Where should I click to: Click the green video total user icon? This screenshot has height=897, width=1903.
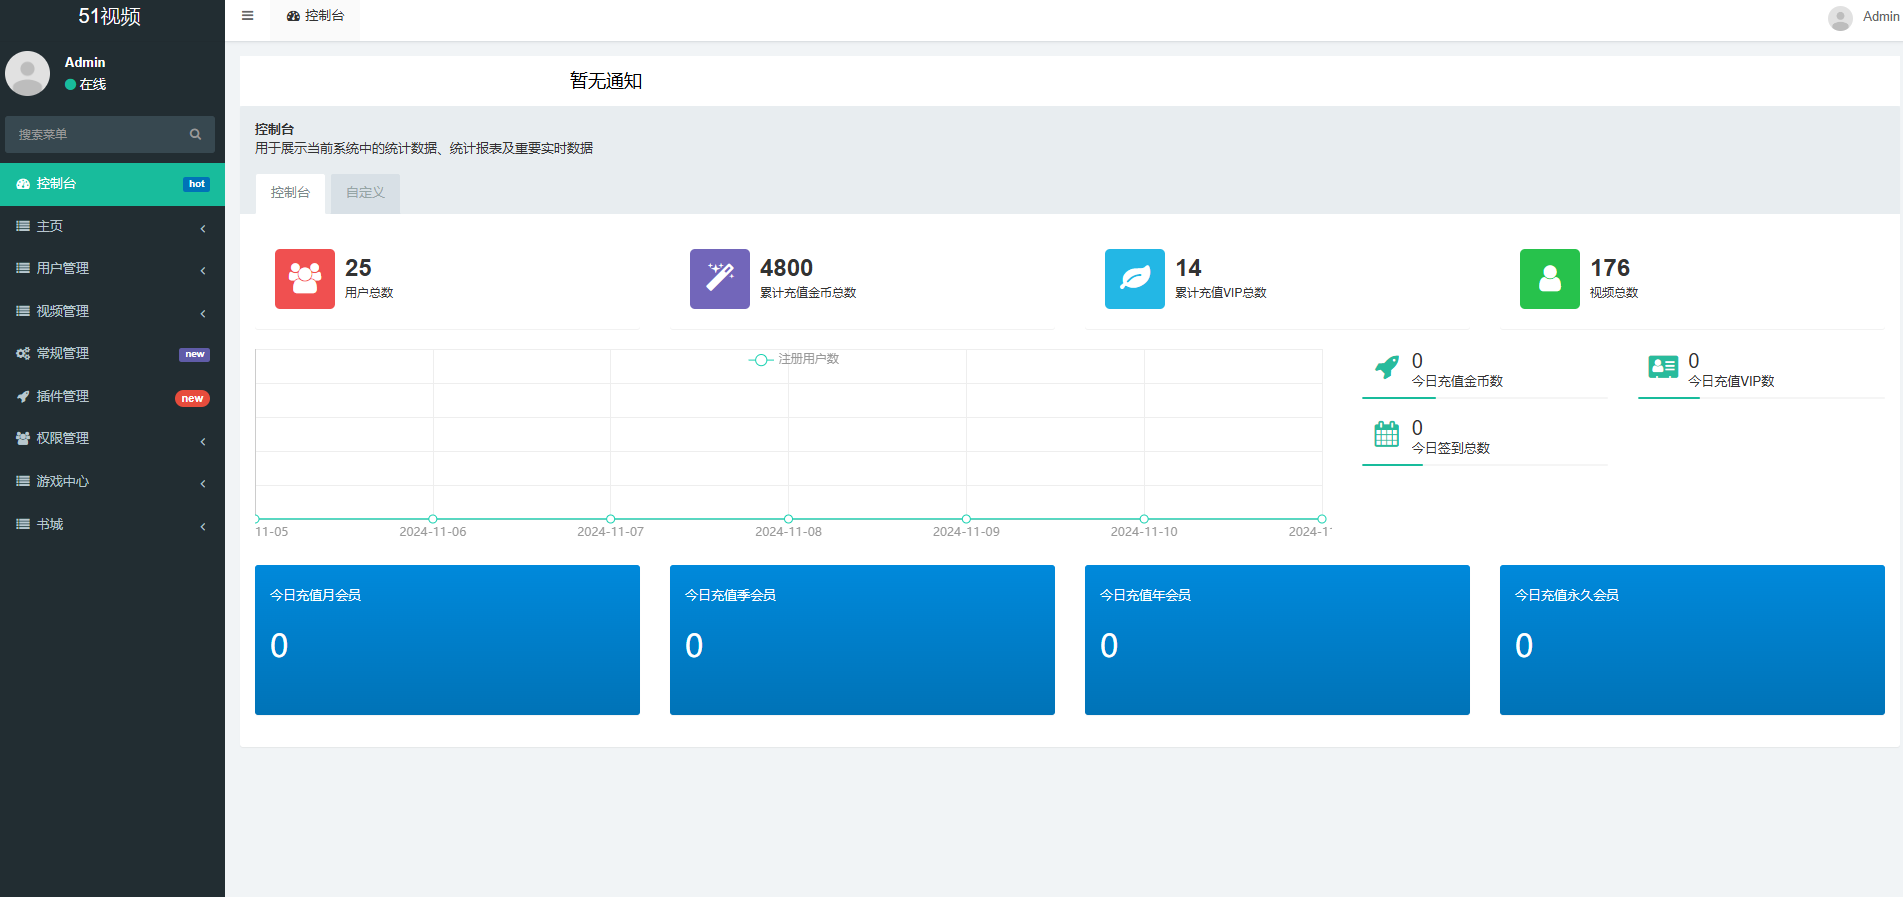click(1549, 279)
